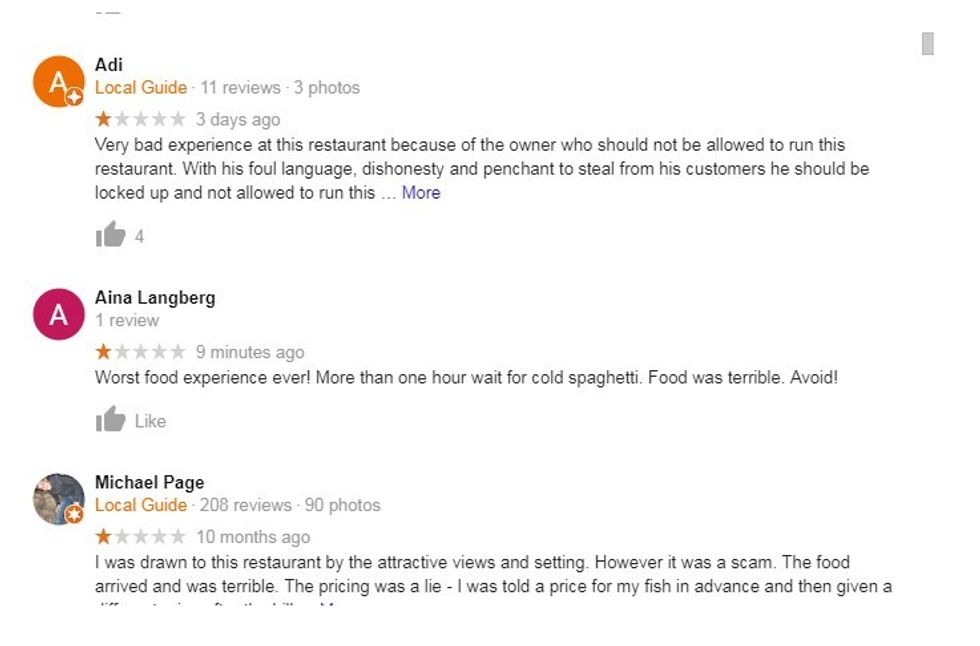Click Adi's orange profile avatar

point(58,81)
